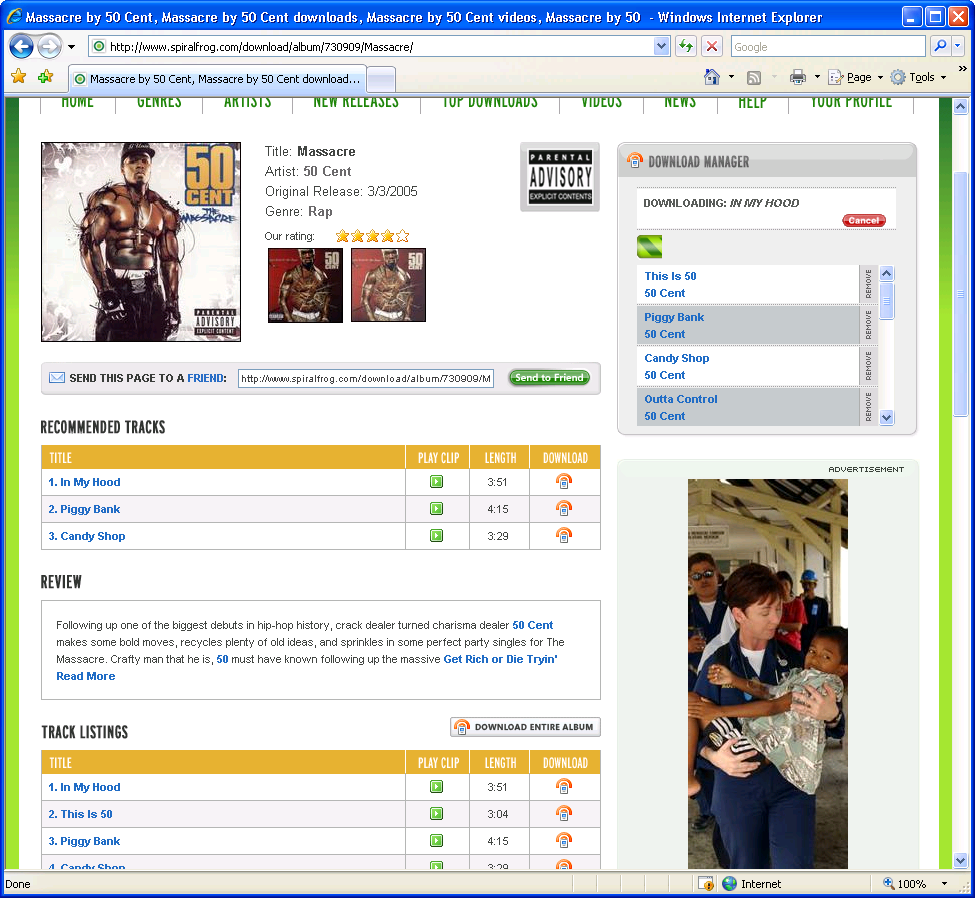Expand the Print button dropdown arrow
Screen dimensions: 975x898
tap(817, 77)
